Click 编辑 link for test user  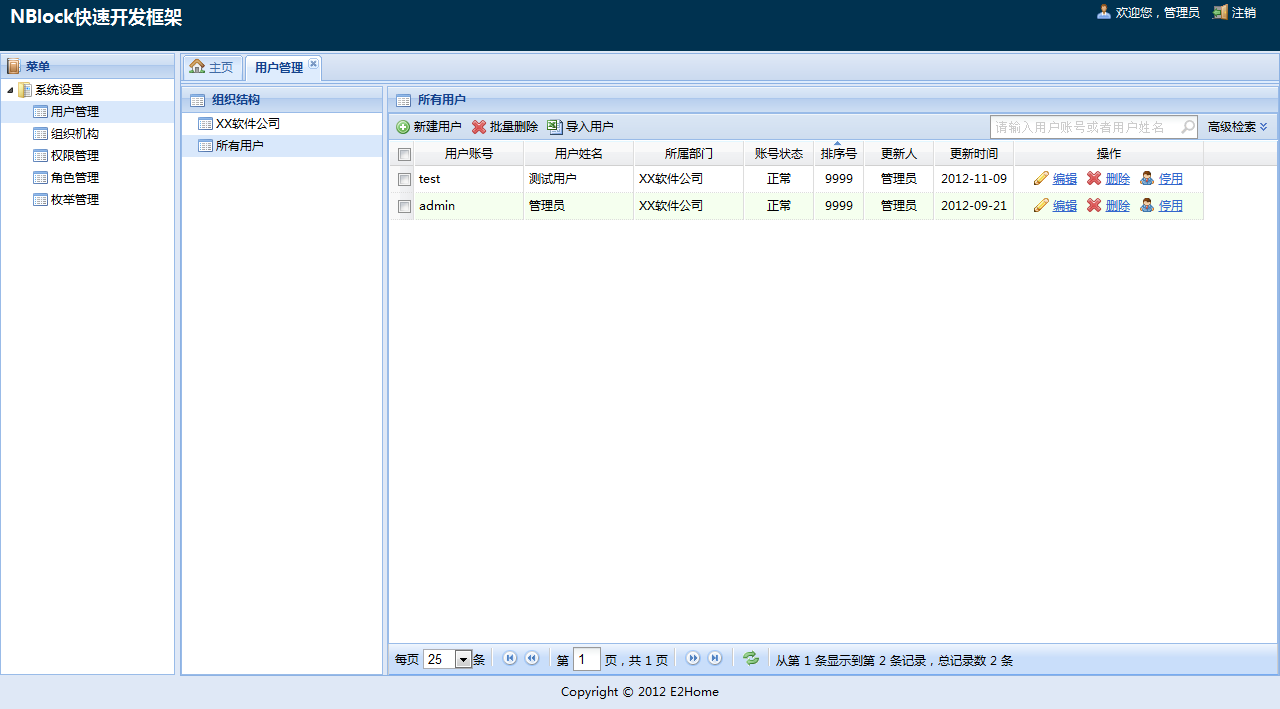[1065, 179]
